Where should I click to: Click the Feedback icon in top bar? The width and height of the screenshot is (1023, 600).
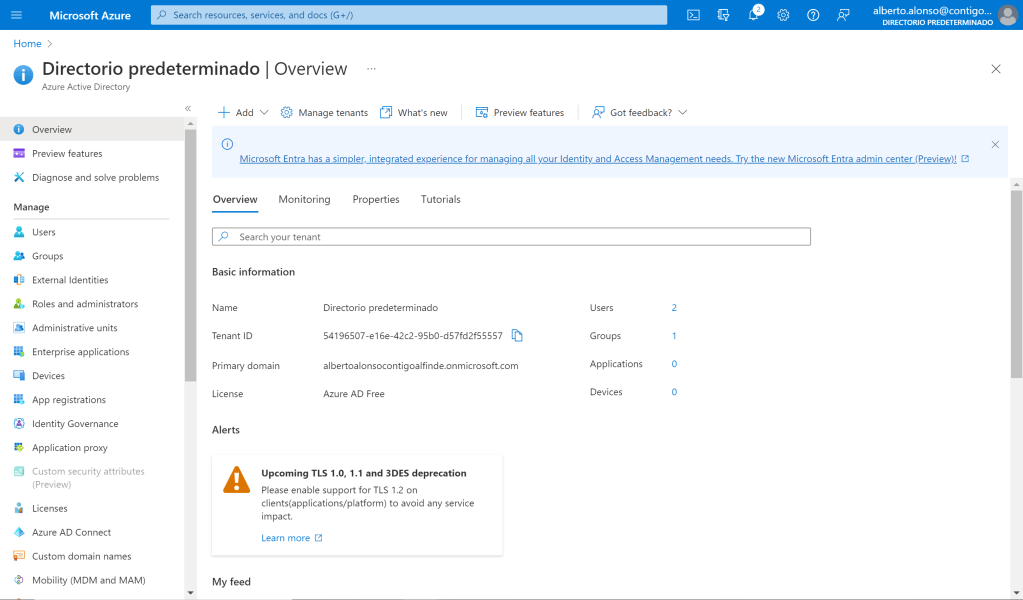pos(843,15)
